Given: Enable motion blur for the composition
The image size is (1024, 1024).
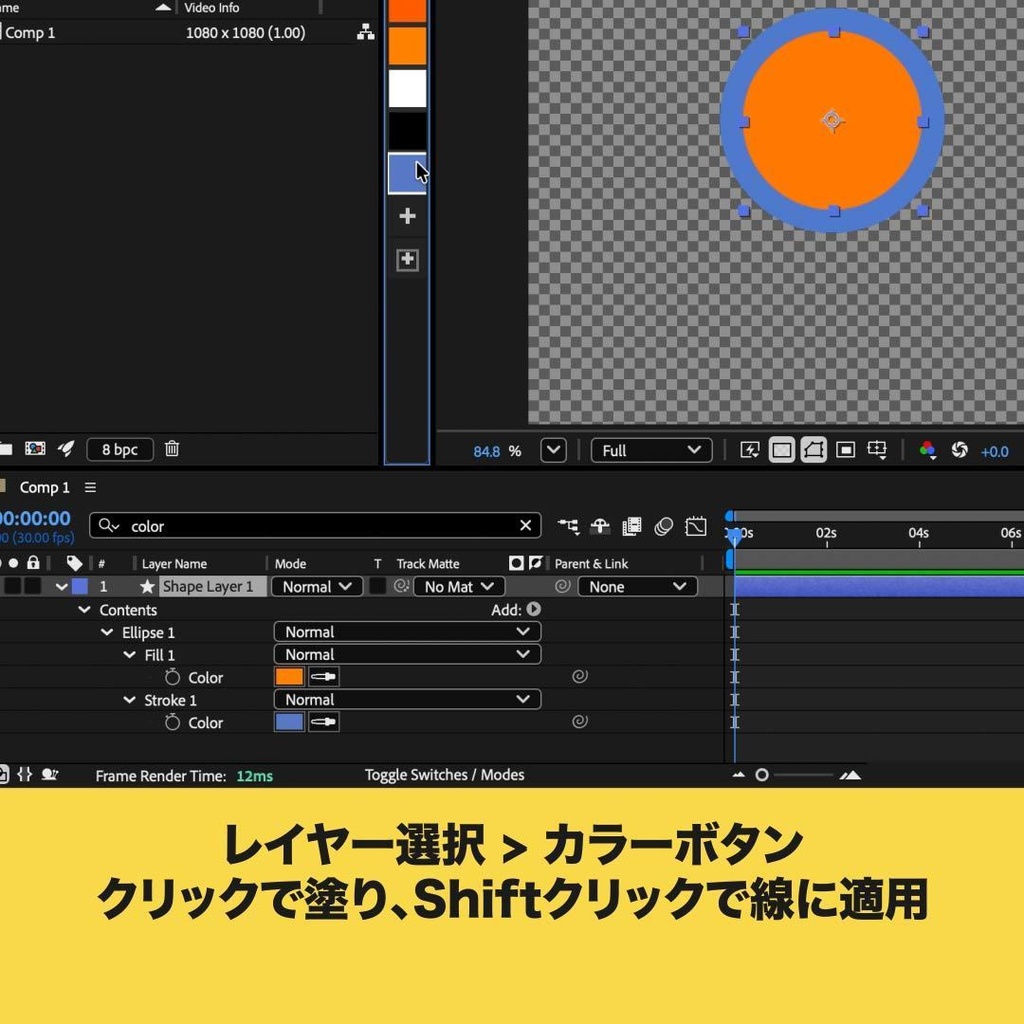Looking at the screenshot, I should click(x=663, y=525).
